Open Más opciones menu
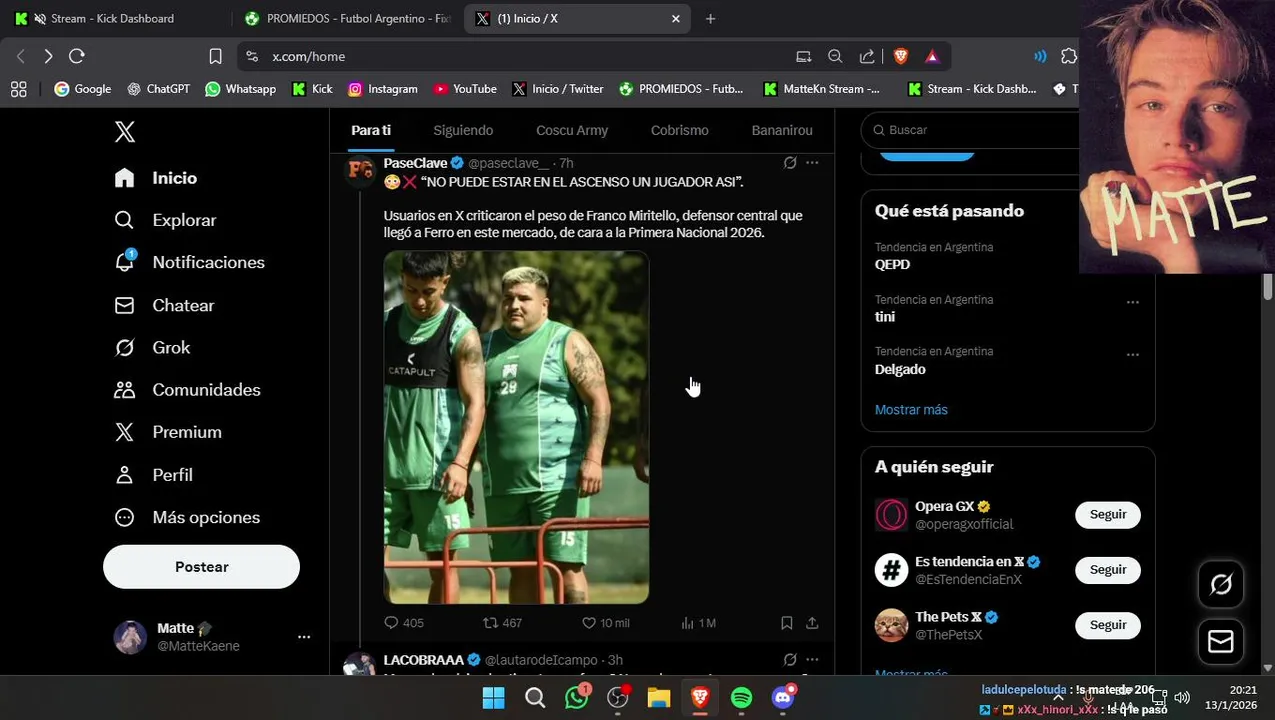 click(x=187, y=517)
